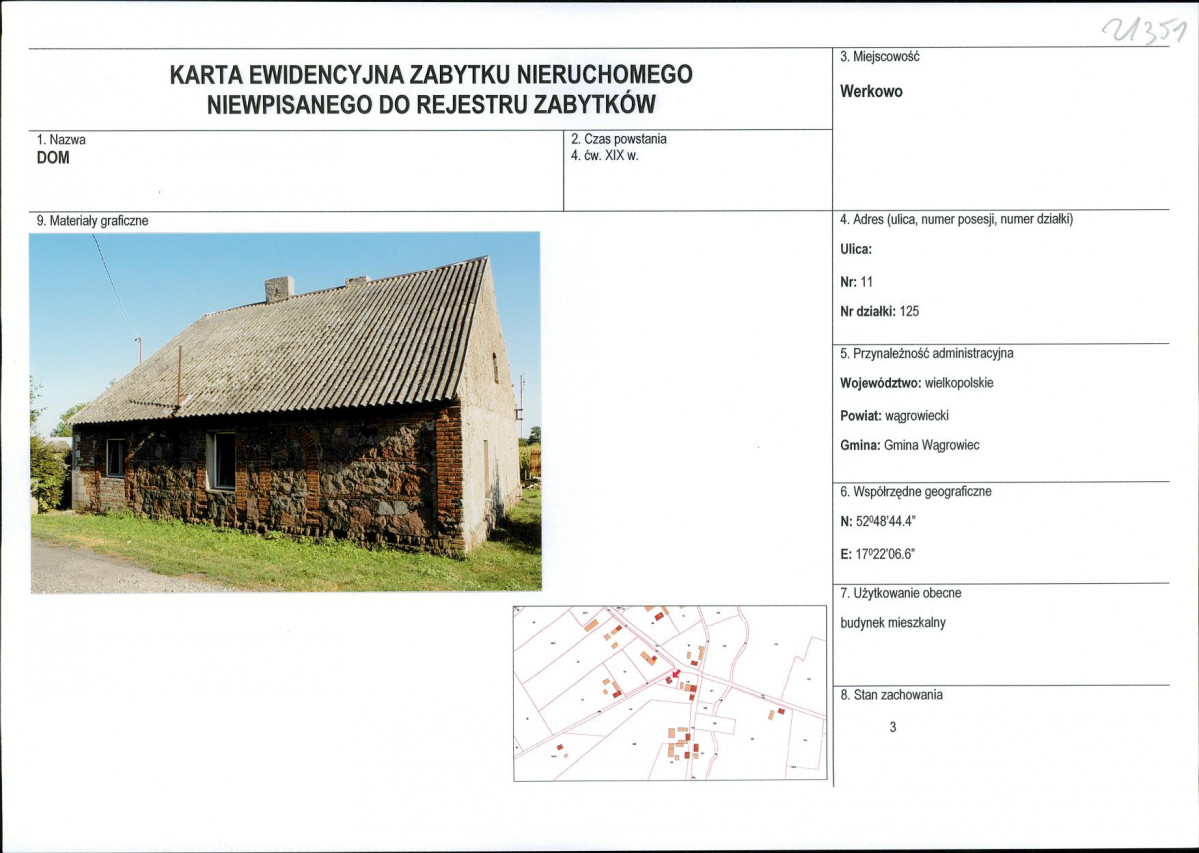
Task: Click the latitude value N: 52°48'44.4"
Action: [878, 522]
